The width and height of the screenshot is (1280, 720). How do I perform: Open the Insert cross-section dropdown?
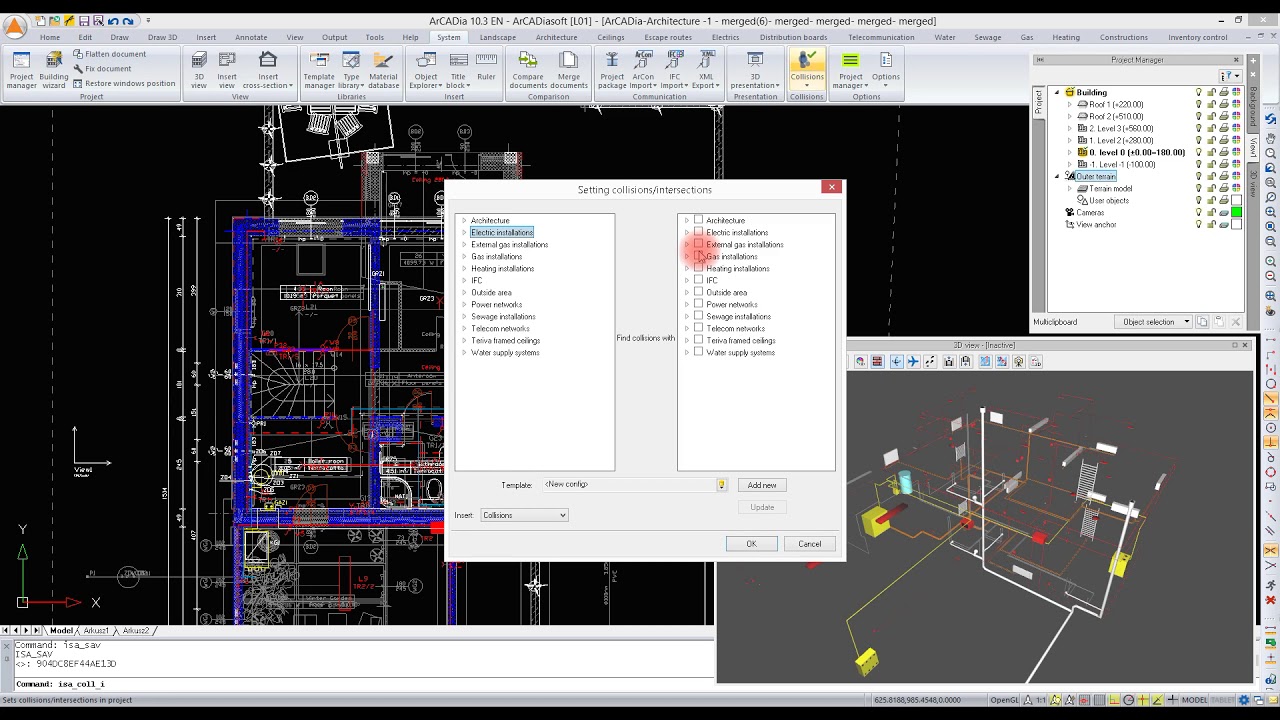tap(267, 70)
